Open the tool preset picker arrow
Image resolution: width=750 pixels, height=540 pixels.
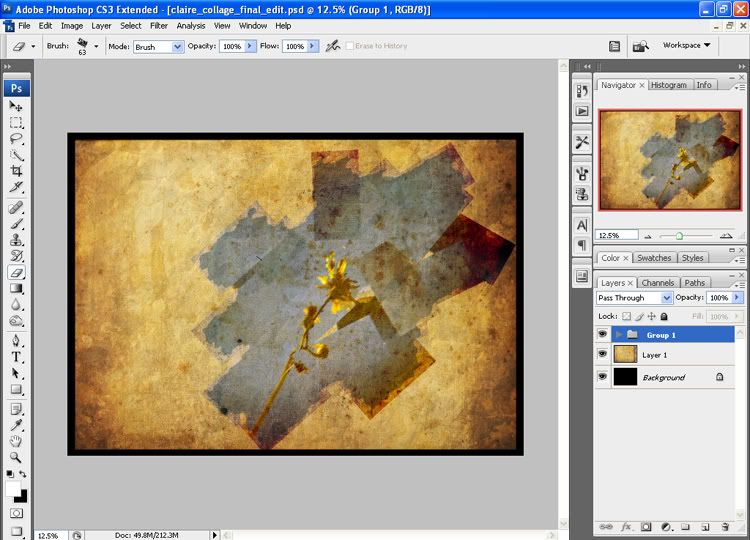33,46
